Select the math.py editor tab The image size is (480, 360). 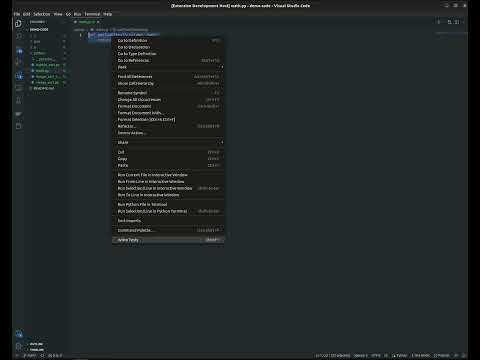tap(87, 22)
